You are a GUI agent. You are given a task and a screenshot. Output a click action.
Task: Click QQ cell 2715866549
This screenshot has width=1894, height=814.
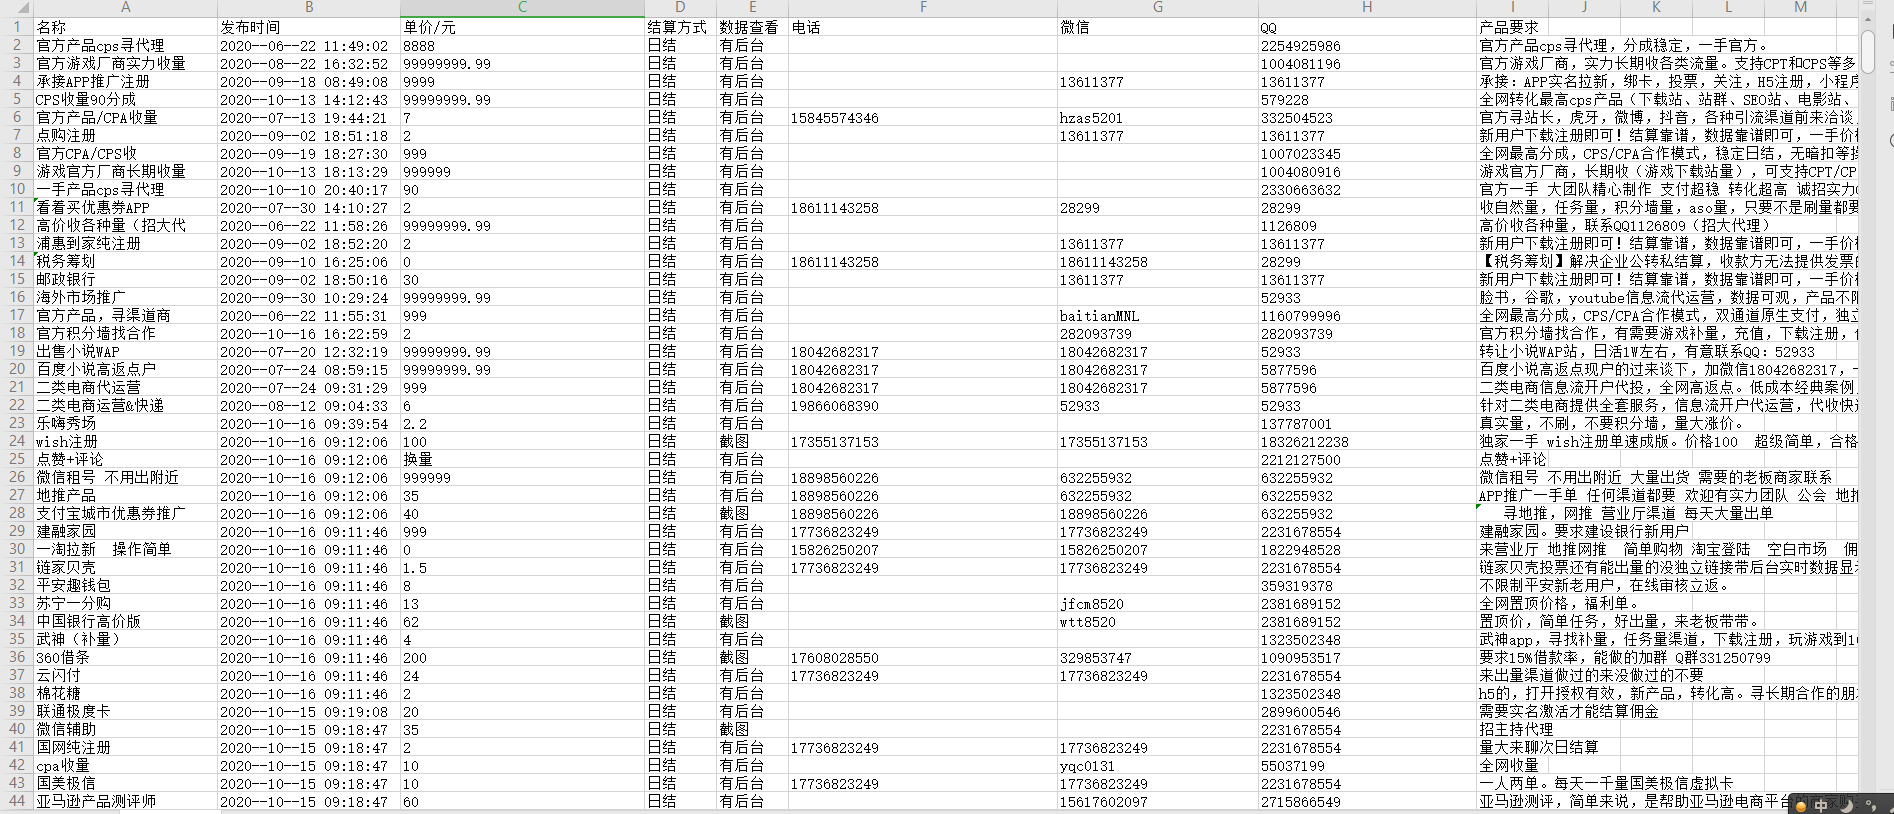pyautogui.click(x=1367, y=801)
